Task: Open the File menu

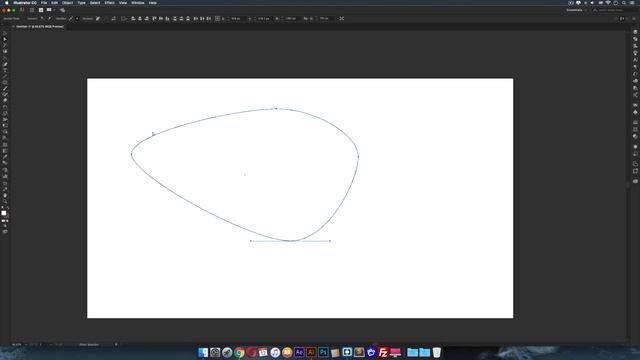Action: click(x=44, y=3)
